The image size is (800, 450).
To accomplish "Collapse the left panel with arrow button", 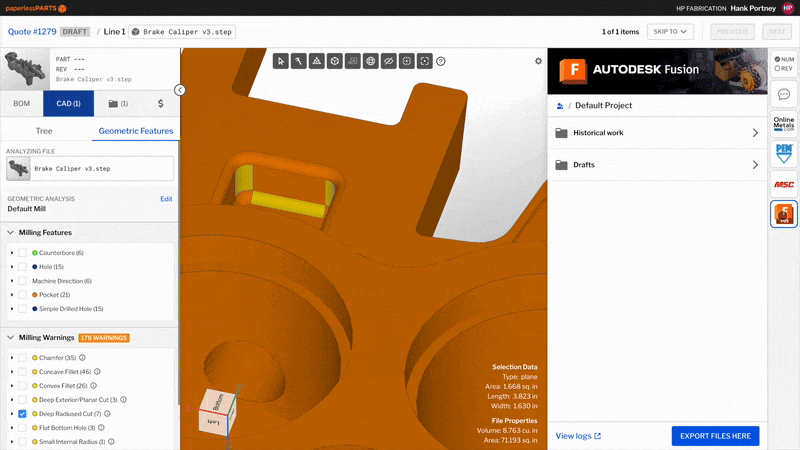I will (180, 90).
